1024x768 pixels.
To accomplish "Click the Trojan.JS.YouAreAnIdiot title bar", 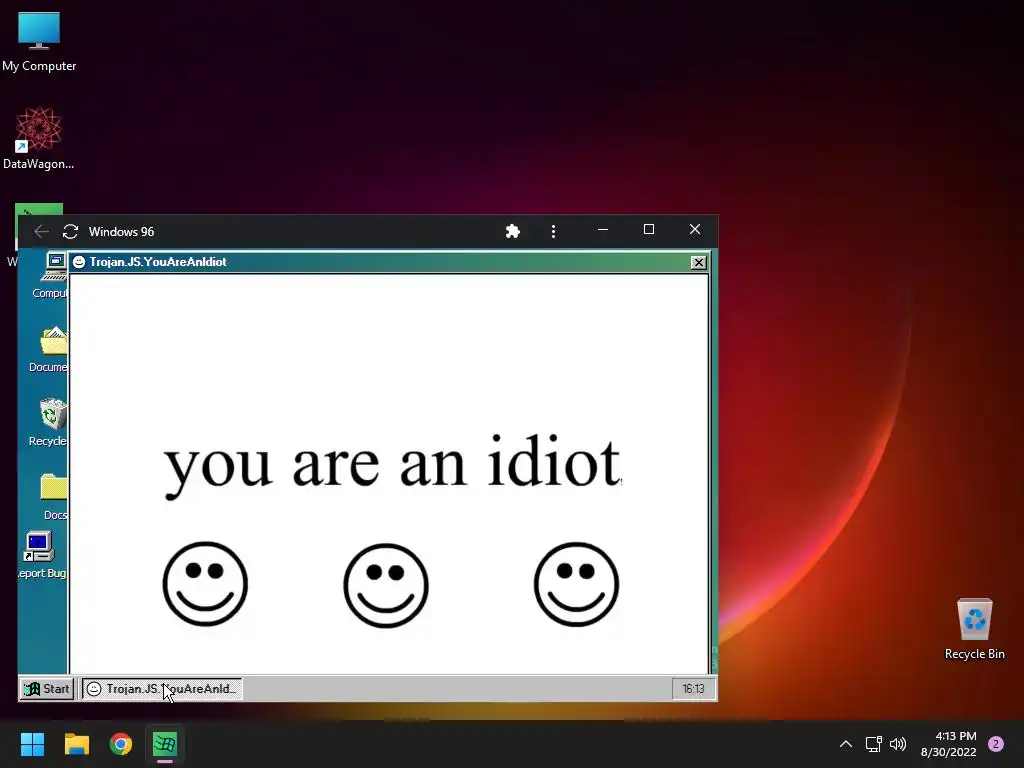I will [x=389, y=262].
